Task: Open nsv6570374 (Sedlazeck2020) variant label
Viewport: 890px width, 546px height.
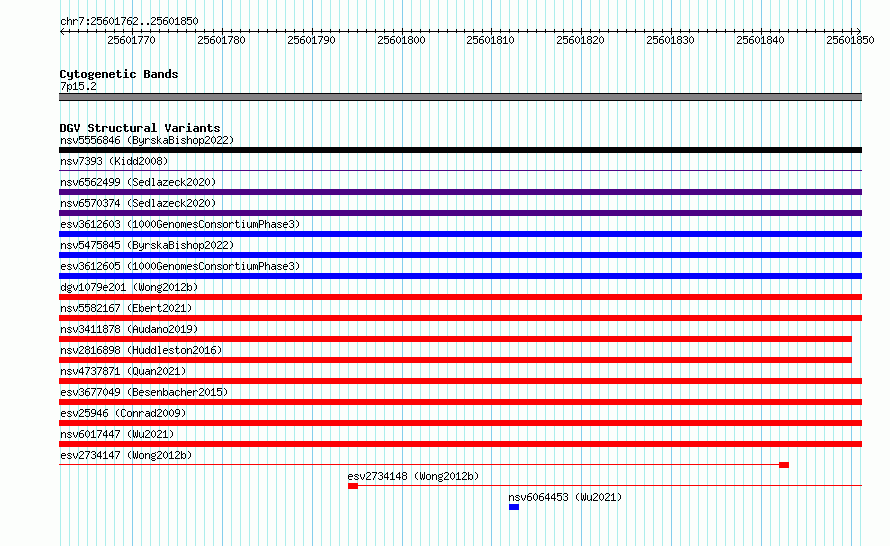Action: tap(138, 203)
